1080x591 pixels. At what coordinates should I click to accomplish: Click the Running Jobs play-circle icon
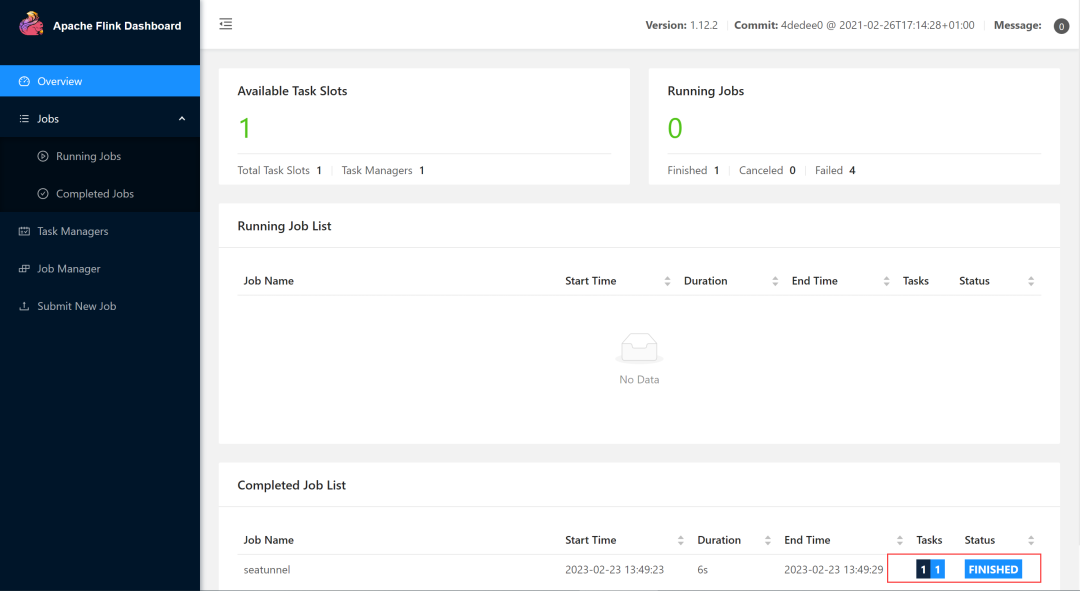tap(43, 156)
